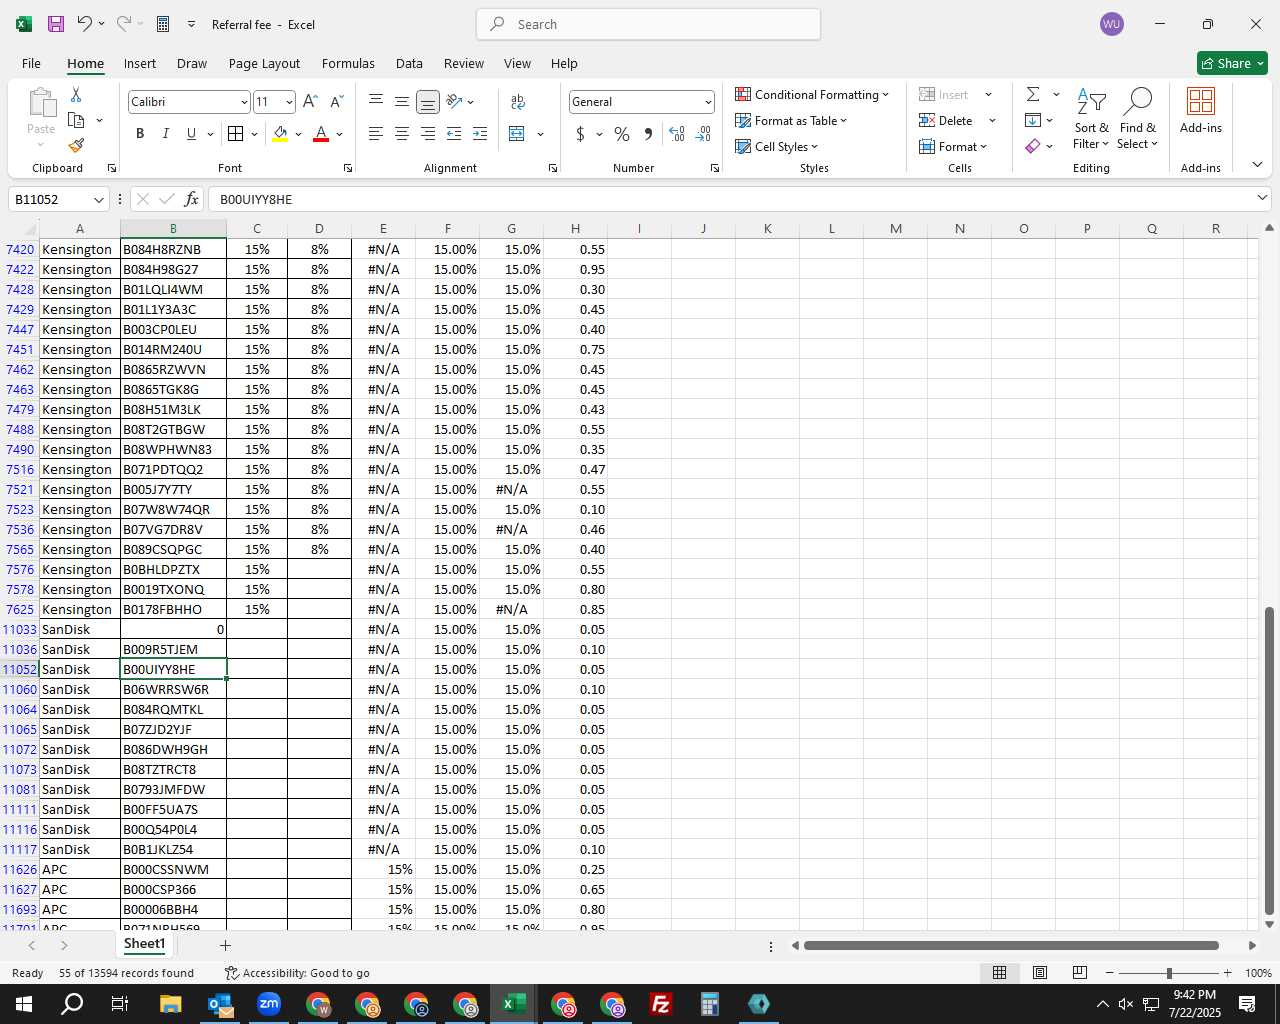The image size is (1280, 1024).
Task: Toggle Italic formatting
Action: 165,134
